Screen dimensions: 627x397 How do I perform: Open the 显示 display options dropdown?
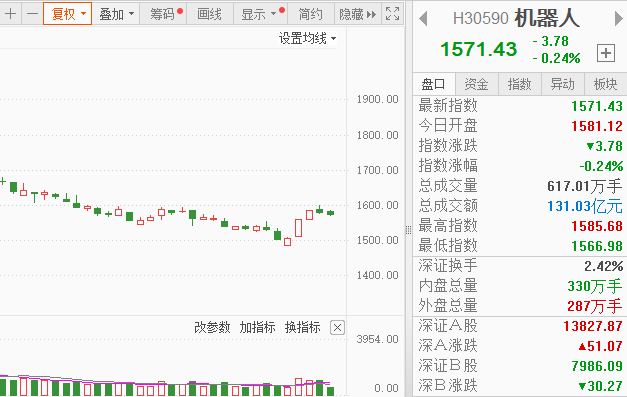(x=263, y=14)
